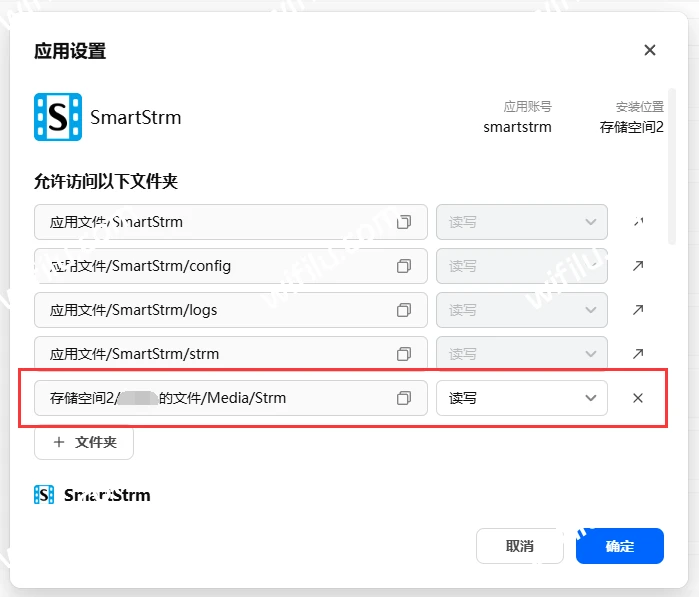Add a new 文件夹 entry

[x=84, y=442]
